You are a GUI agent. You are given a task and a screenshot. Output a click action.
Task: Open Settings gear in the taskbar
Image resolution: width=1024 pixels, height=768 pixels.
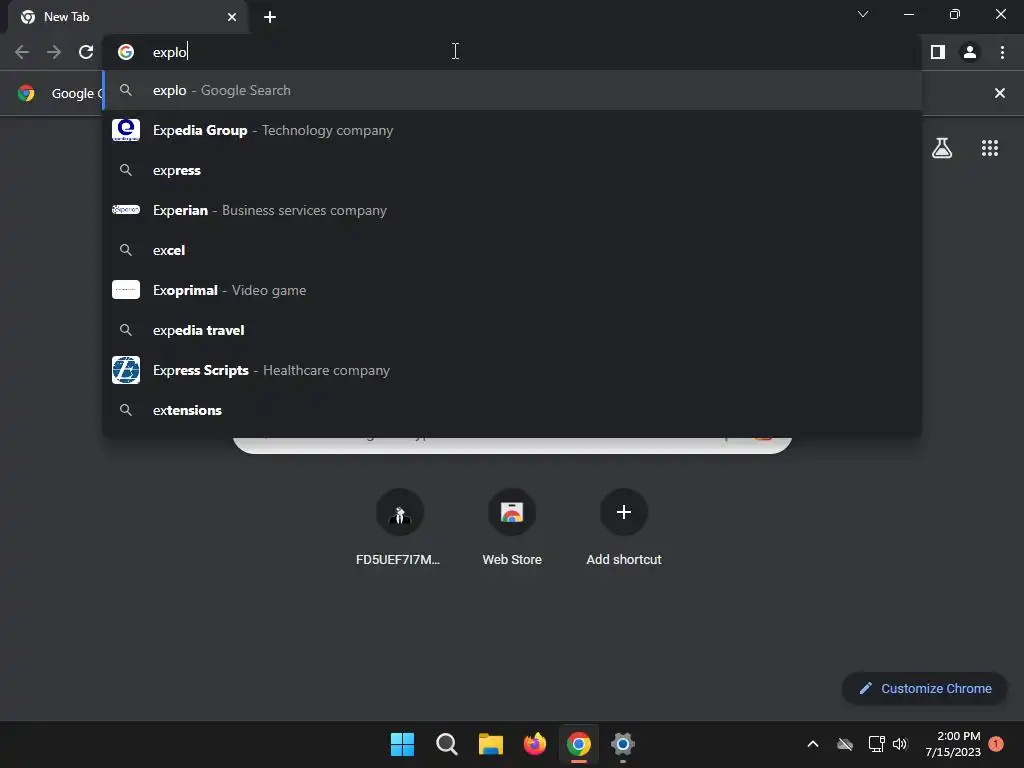[623, 744]
